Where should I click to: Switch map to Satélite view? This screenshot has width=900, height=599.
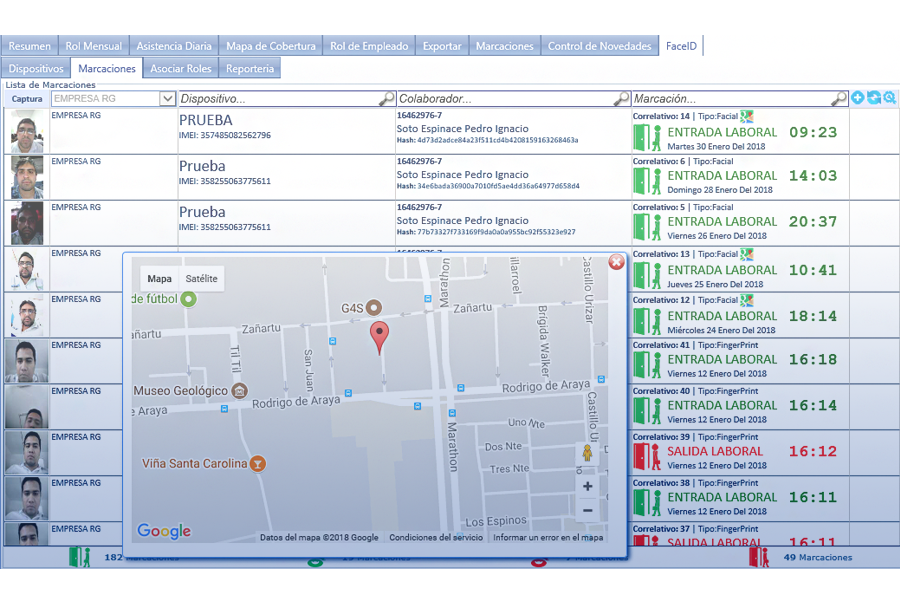coord(201,279)
